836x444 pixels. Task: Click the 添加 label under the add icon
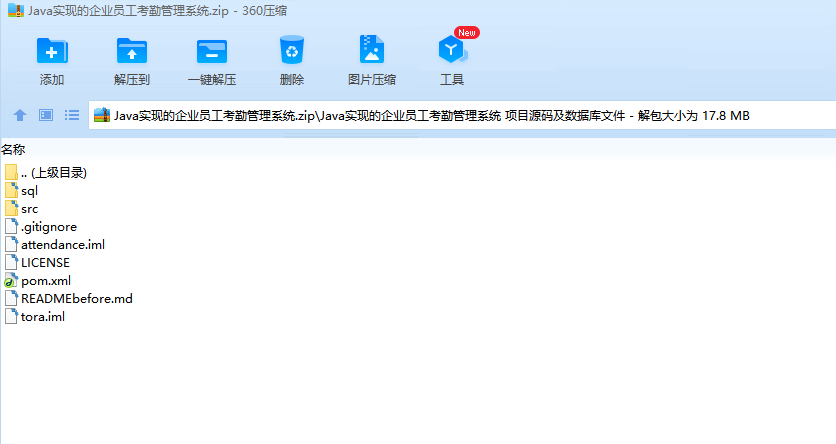pyautogui.click(x=52, y=80)
